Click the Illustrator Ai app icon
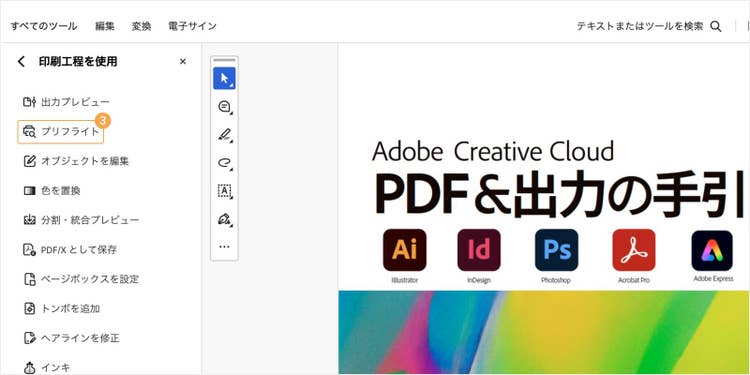This screenshot has width=750, height=375. tap(405, 250)
